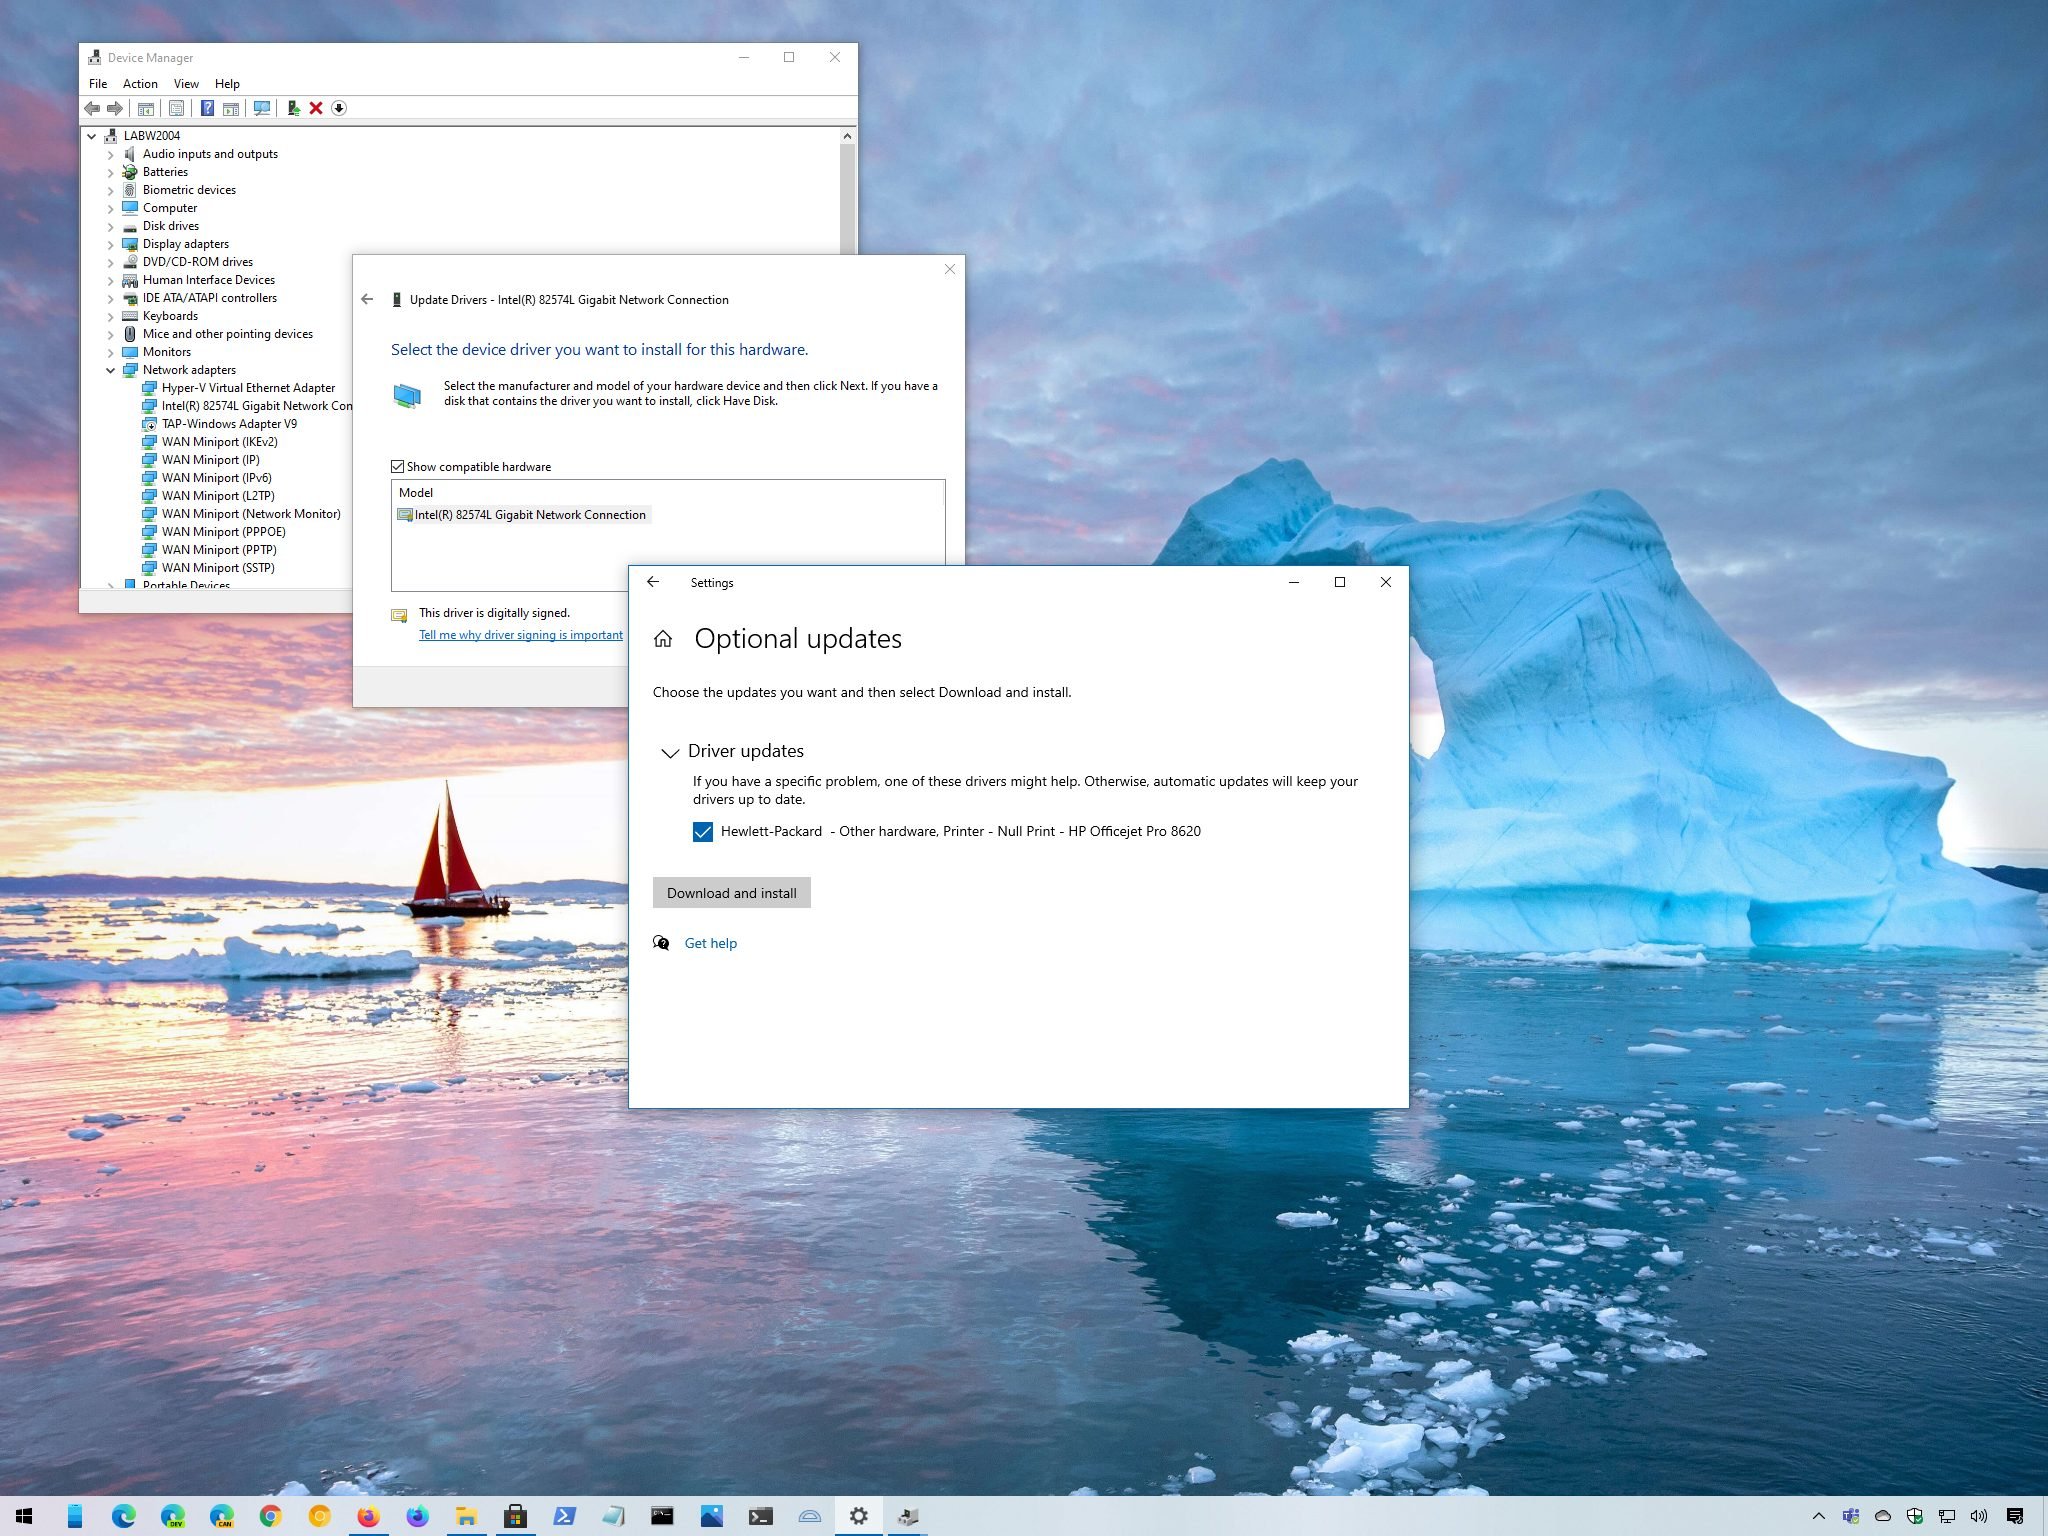Click the red X Uninstall device icon
2048x1536 pixels.
(316, 108)
